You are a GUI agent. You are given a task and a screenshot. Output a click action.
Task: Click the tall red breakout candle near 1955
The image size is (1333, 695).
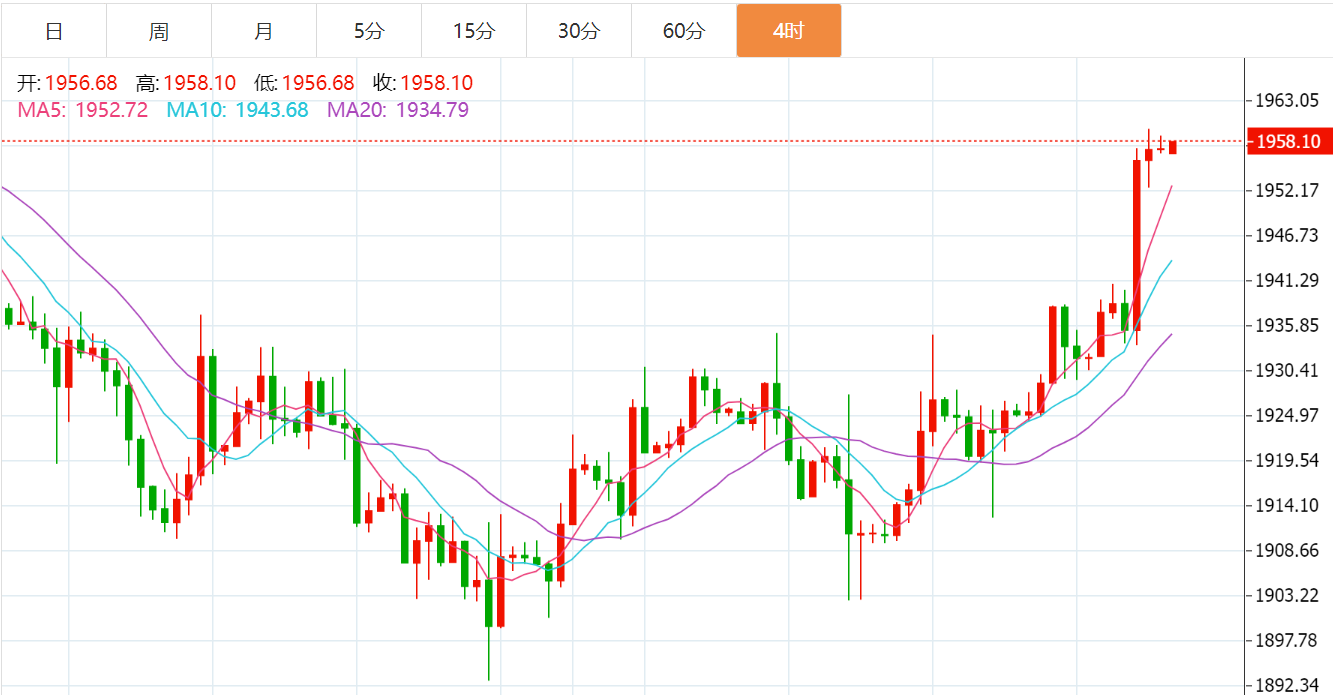[x=1137, y=245]
